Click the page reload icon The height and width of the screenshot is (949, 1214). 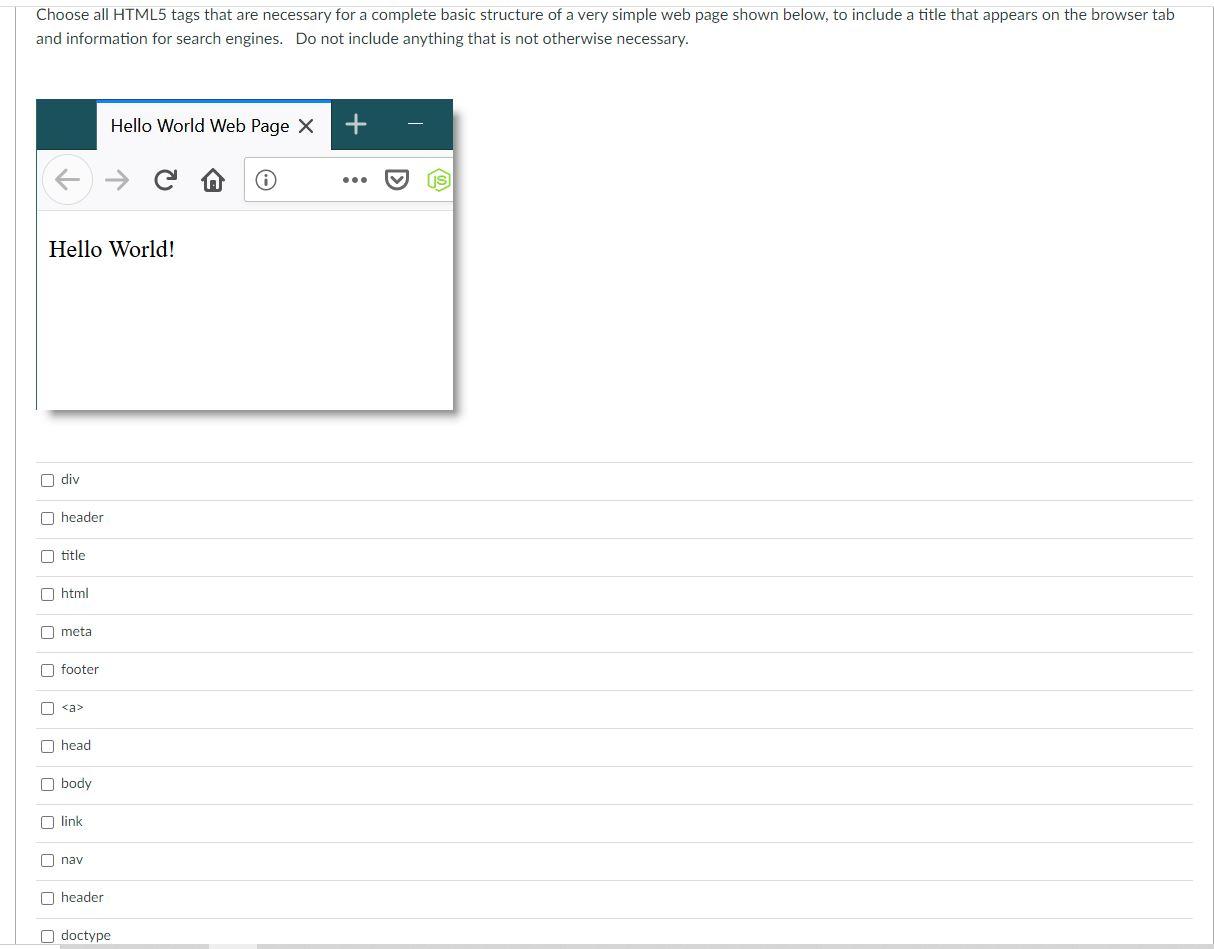(165, 180)
